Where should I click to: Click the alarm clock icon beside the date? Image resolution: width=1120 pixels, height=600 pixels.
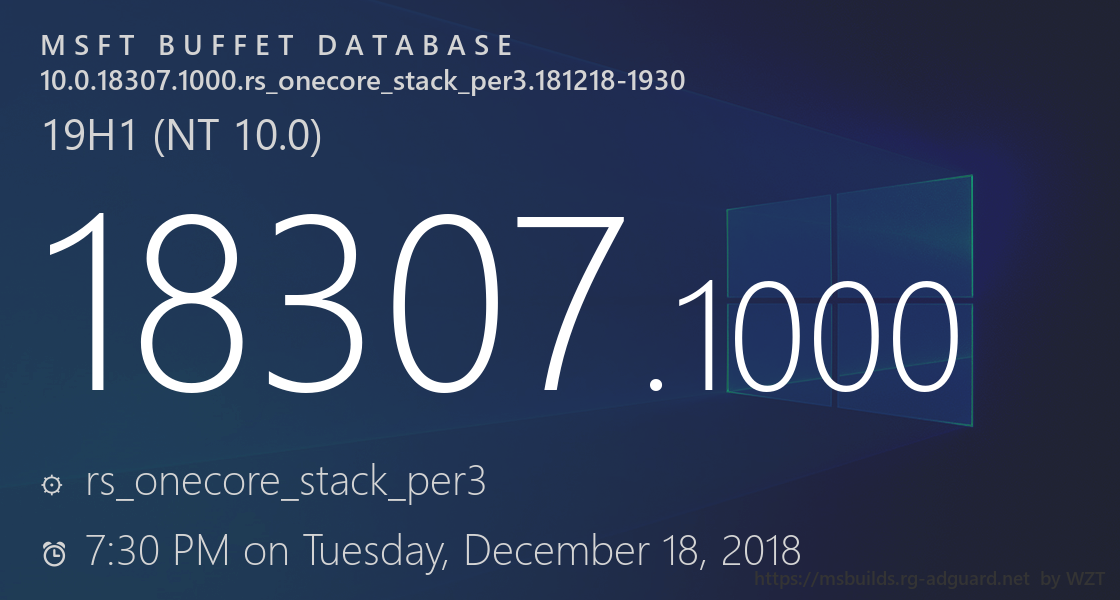click(x=54, y=552)
